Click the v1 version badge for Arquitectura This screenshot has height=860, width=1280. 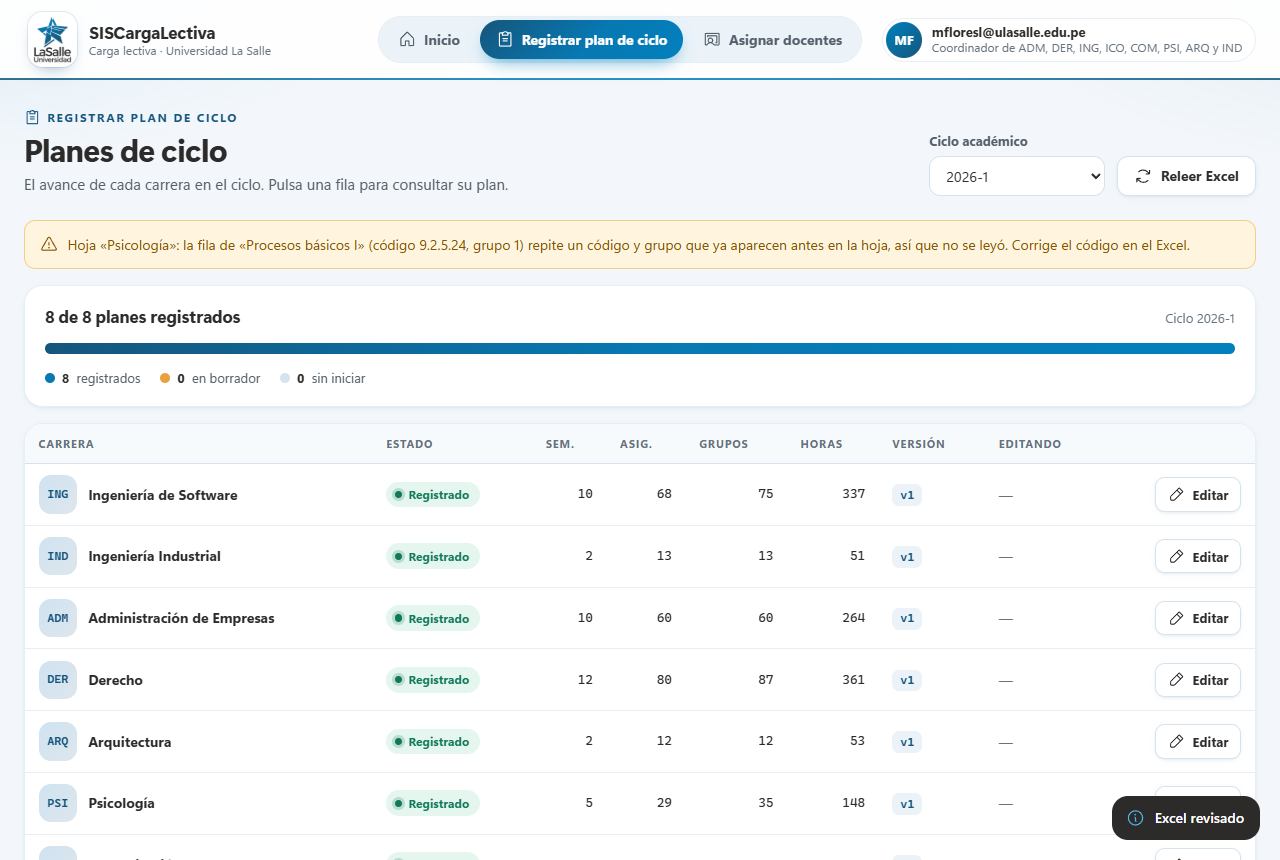click(907, 742)
